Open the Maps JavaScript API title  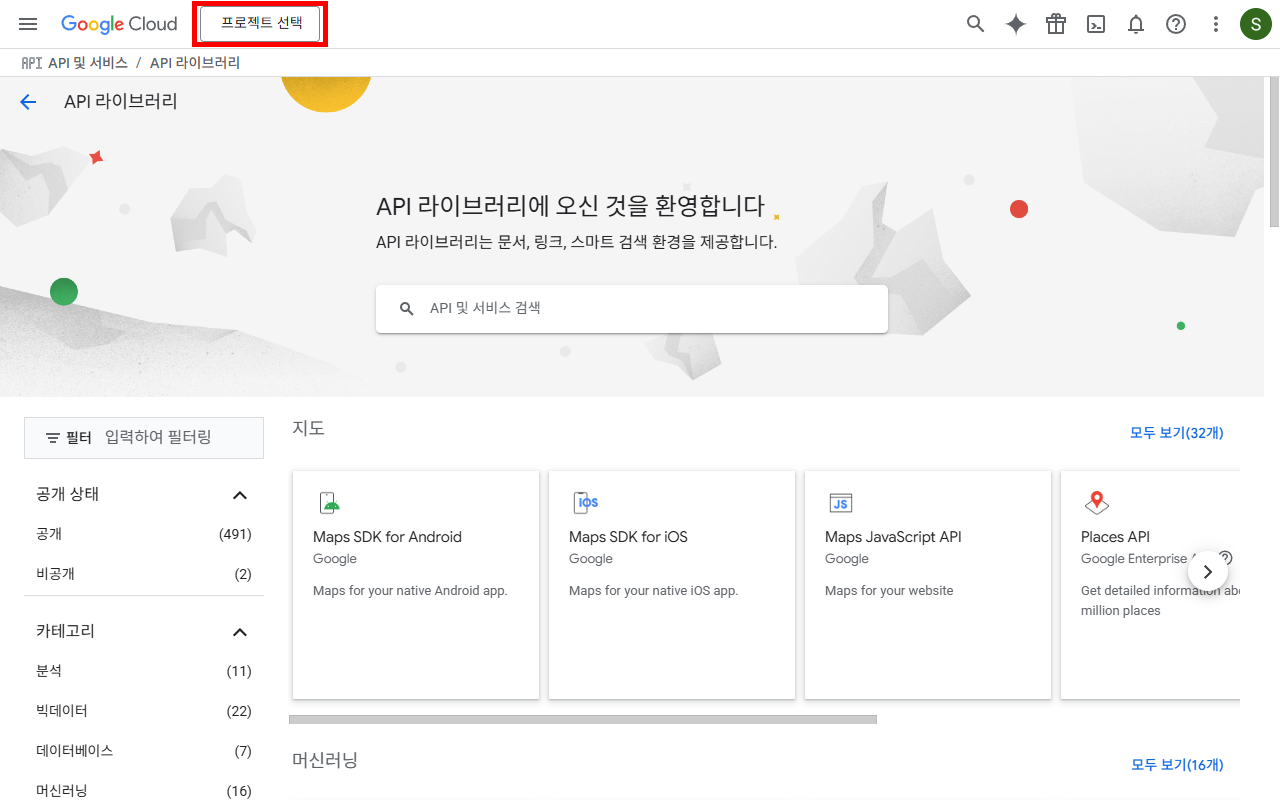(x=893, y=537)
